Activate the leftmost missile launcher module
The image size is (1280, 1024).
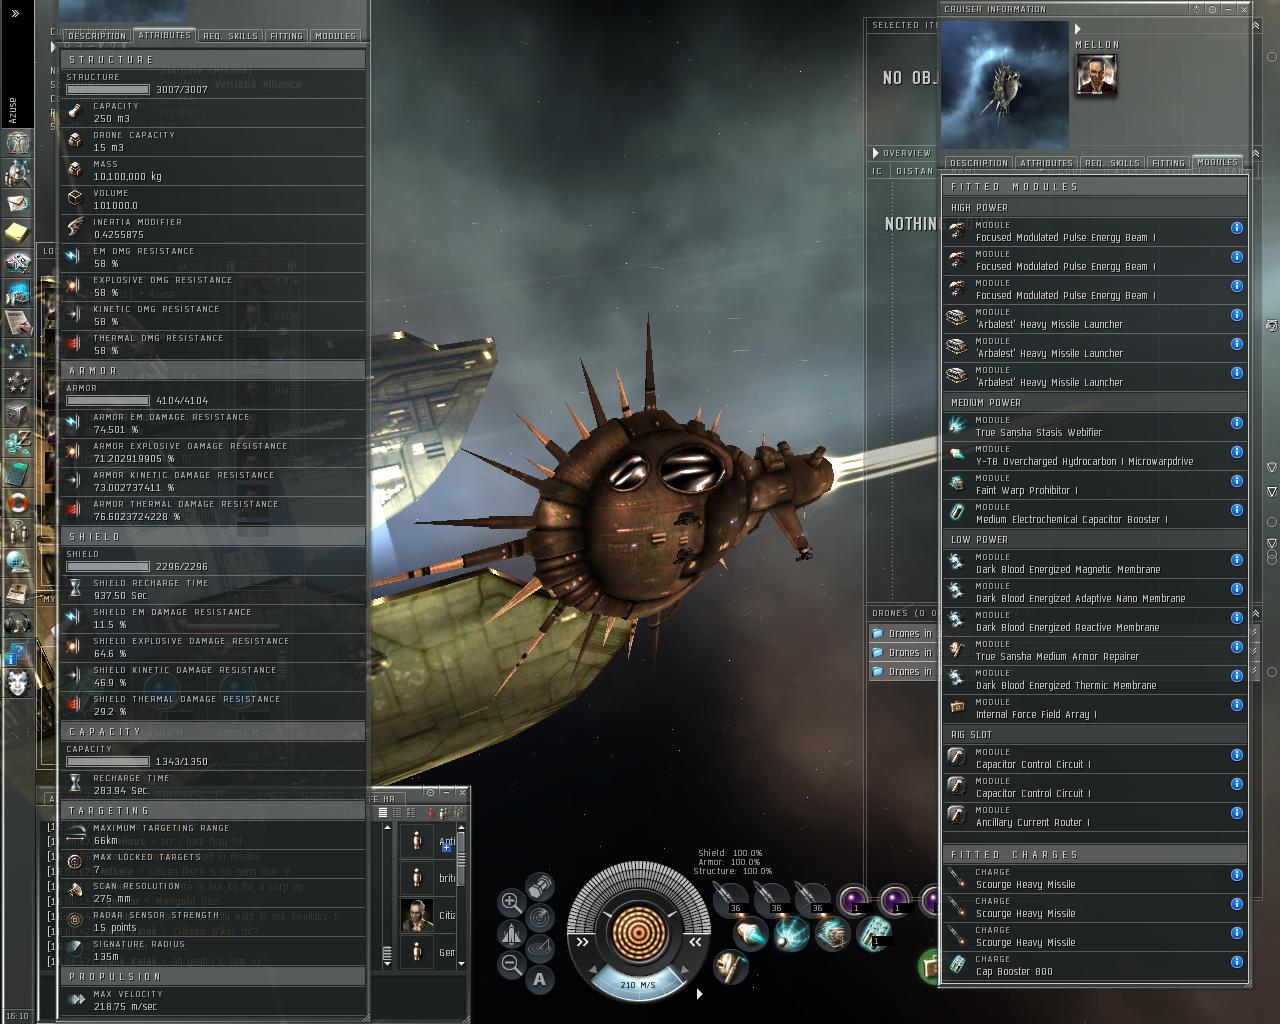click(731, 901)
